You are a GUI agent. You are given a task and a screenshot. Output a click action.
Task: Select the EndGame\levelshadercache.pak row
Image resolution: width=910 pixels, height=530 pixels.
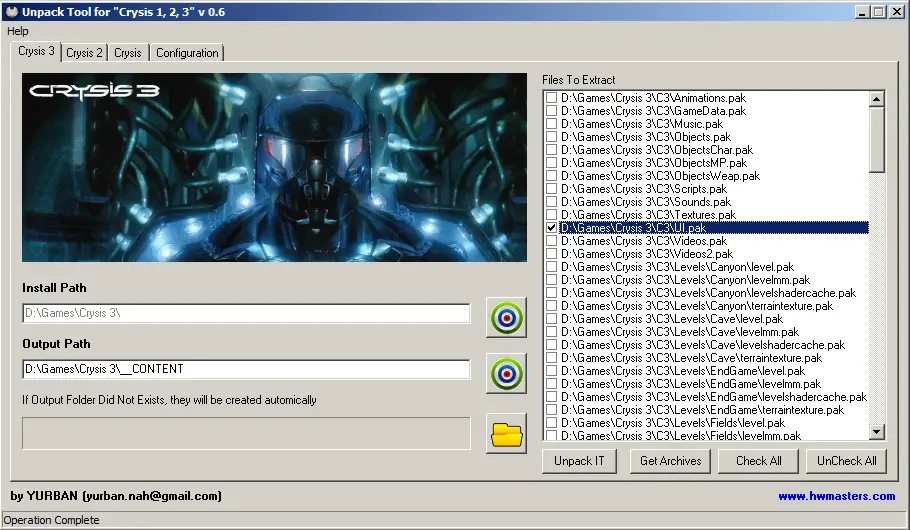tap(714, 397)
